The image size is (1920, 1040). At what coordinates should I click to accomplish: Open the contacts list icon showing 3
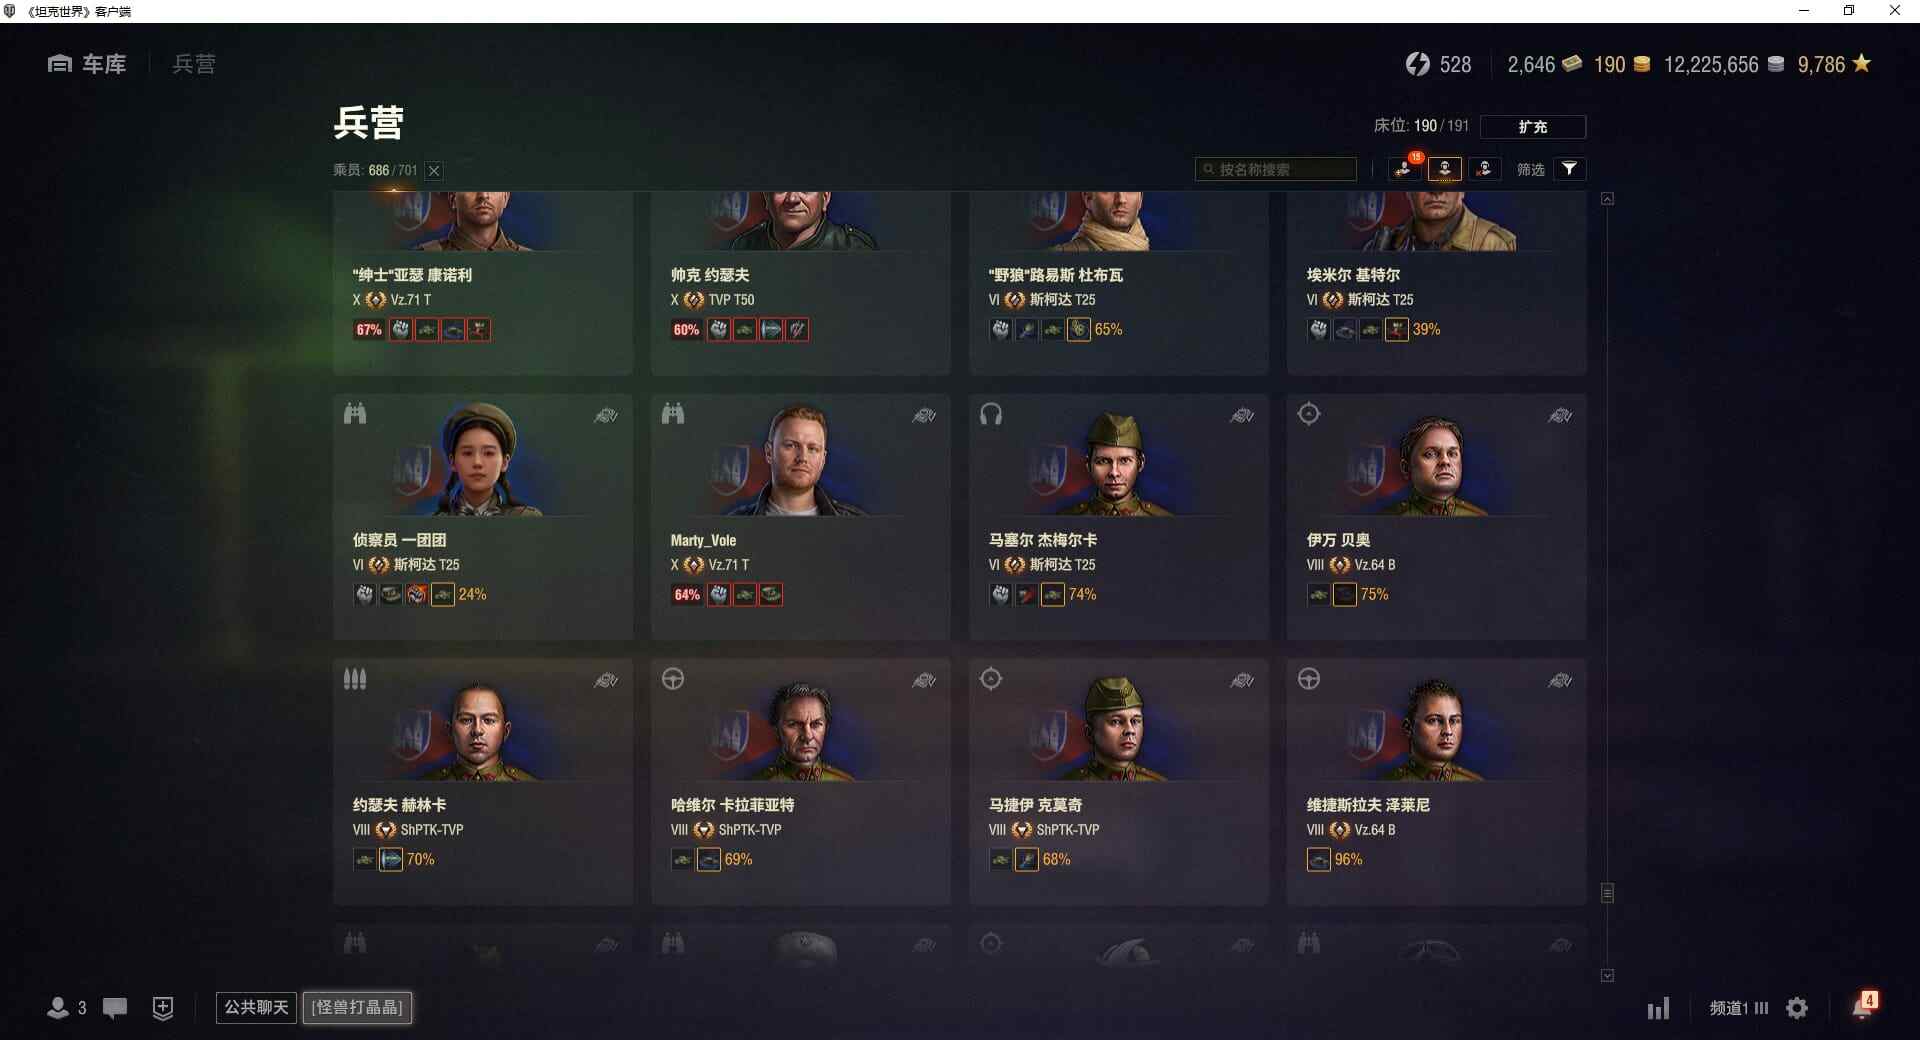pyautogui.click(x=66, y=1008)
